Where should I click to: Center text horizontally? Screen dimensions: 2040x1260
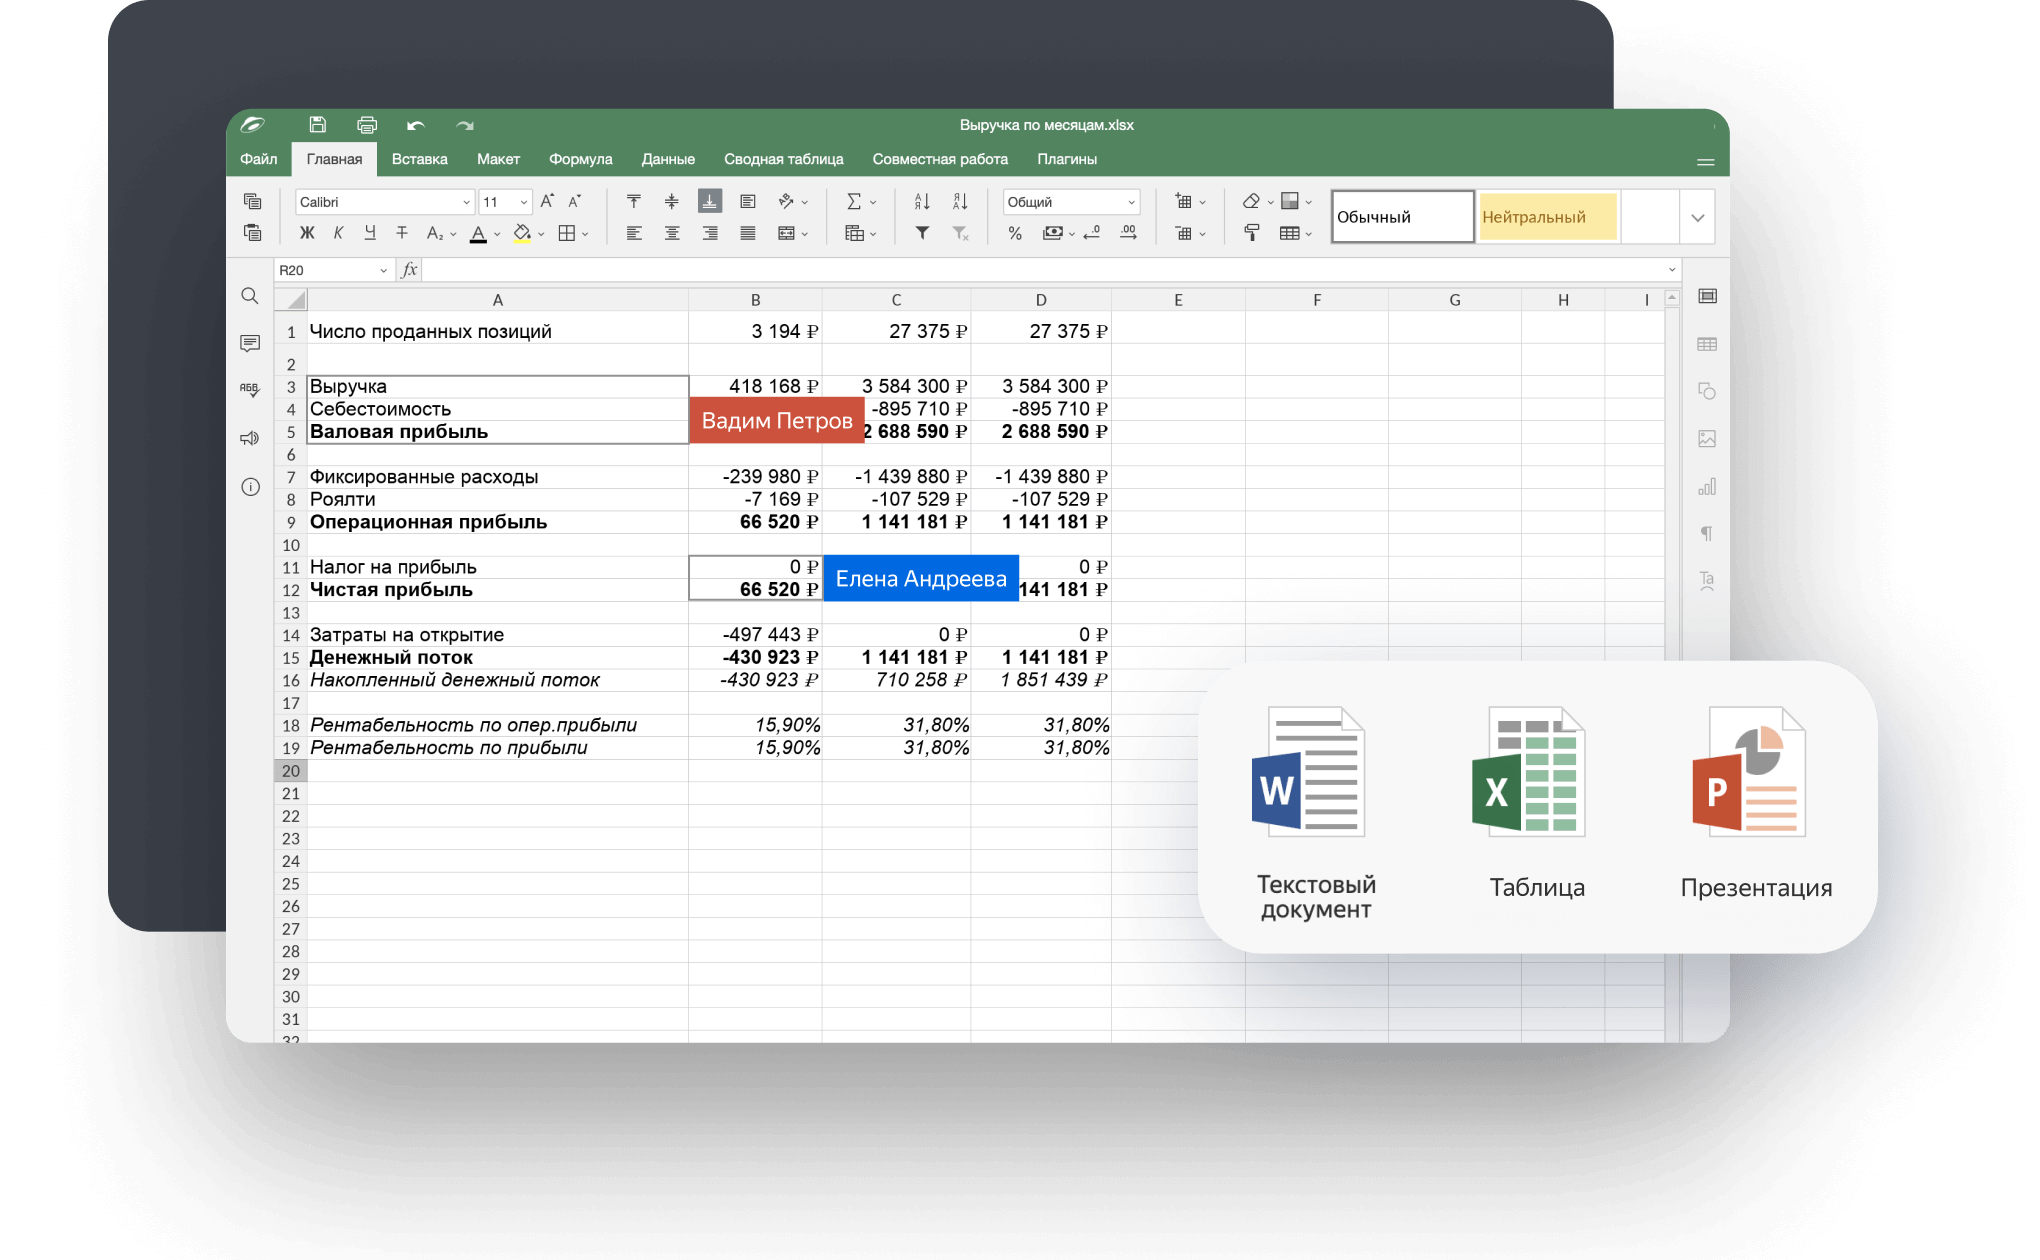click(x=672, y=233)
